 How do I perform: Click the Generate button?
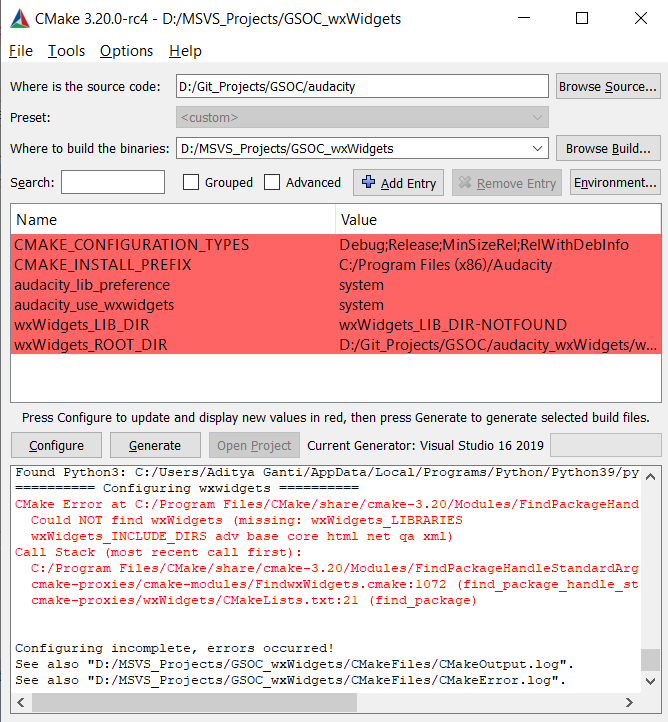(155, 445)
